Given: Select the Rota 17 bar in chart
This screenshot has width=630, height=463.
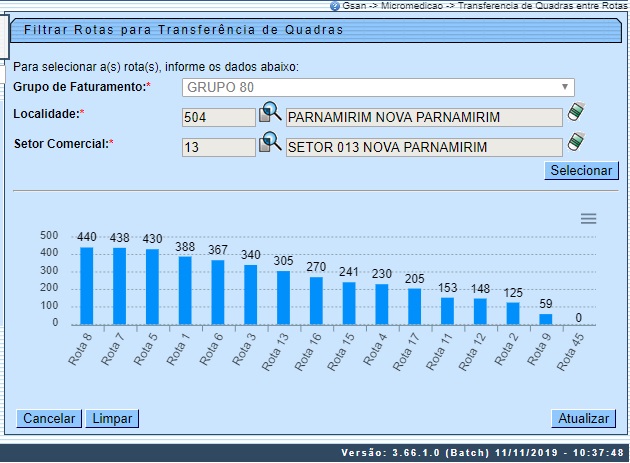Looking at the screenshot, I should [415, 307].
